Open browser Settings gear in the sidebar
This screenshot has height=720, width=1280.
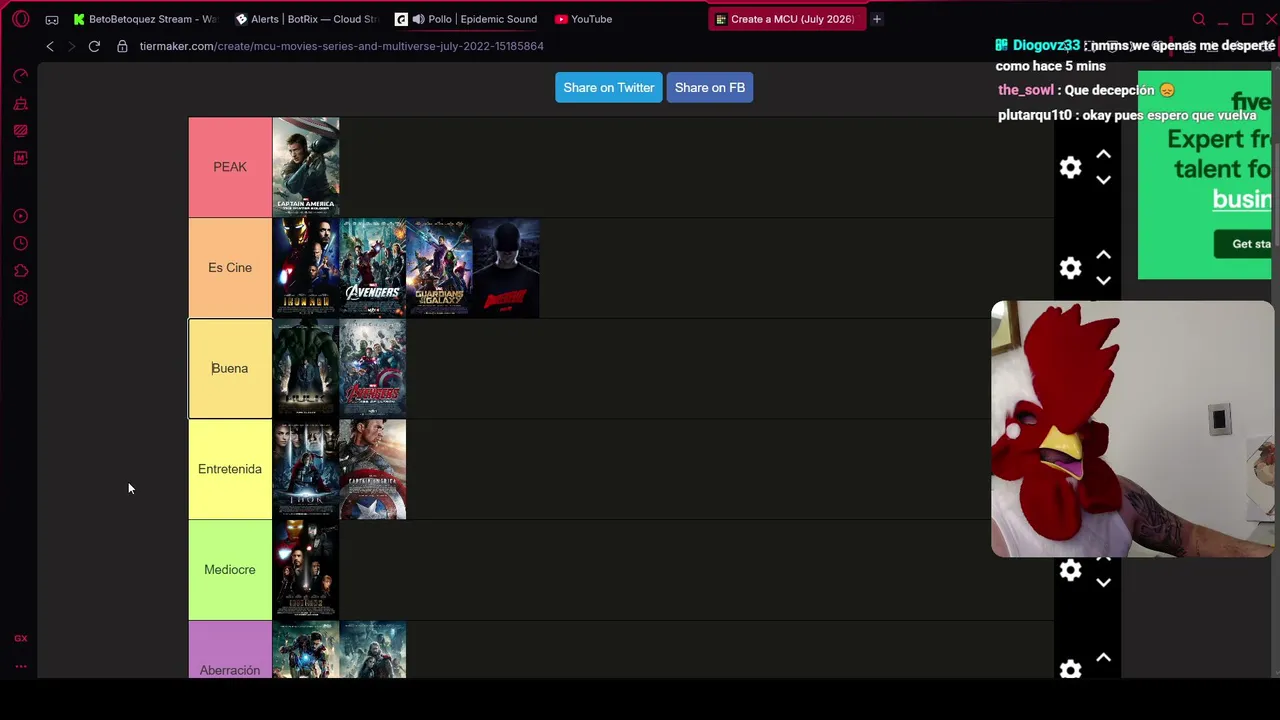pos(20,298)
